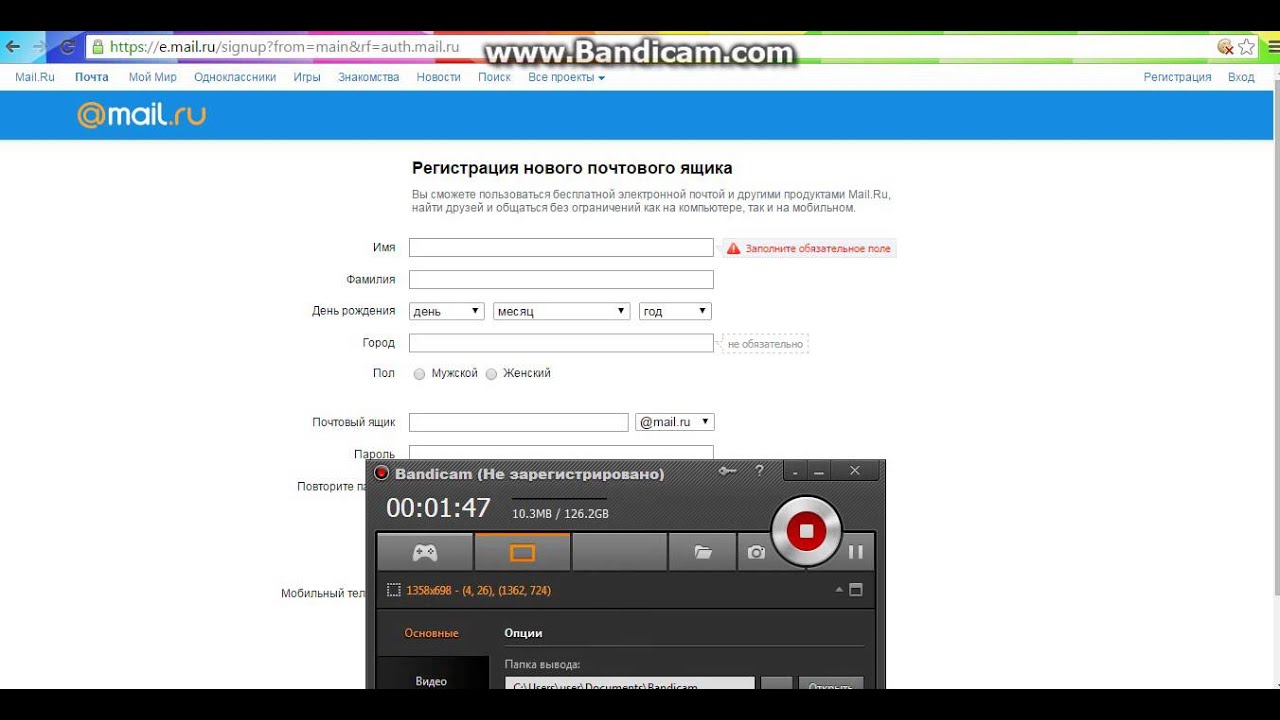Open the день birthday dropdown

[447, 311]
